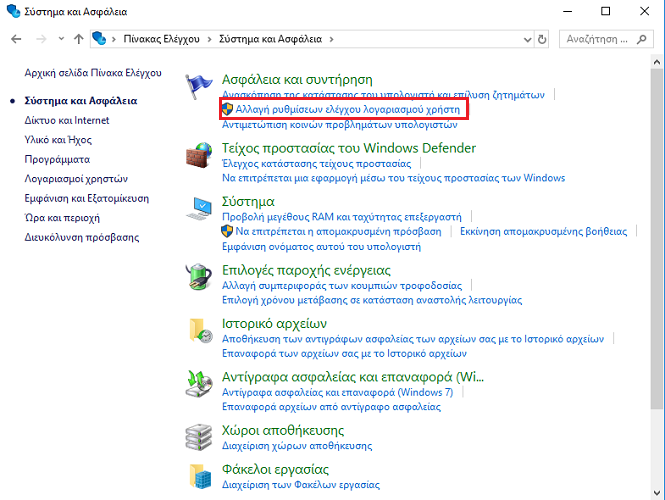Click Σύστημα και Ασφάλεια in the breadcrumb
The image size is (665, 500).
(270, 39)
